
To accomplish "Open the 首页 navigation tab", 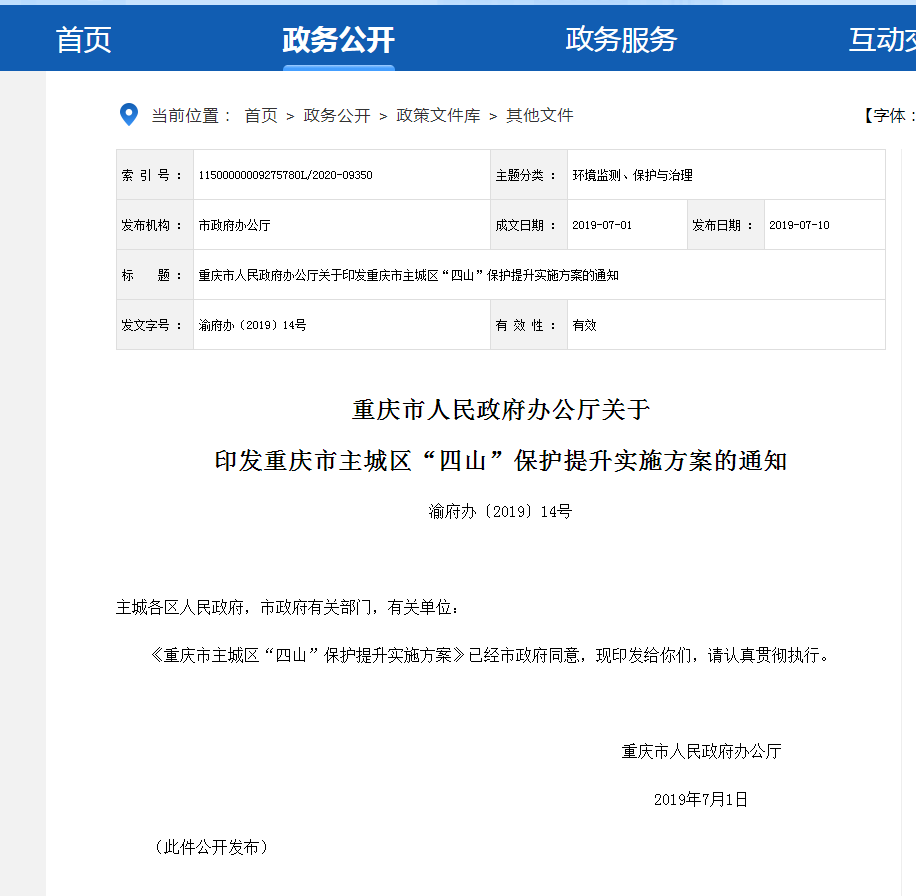I will (x=83, y=40).
